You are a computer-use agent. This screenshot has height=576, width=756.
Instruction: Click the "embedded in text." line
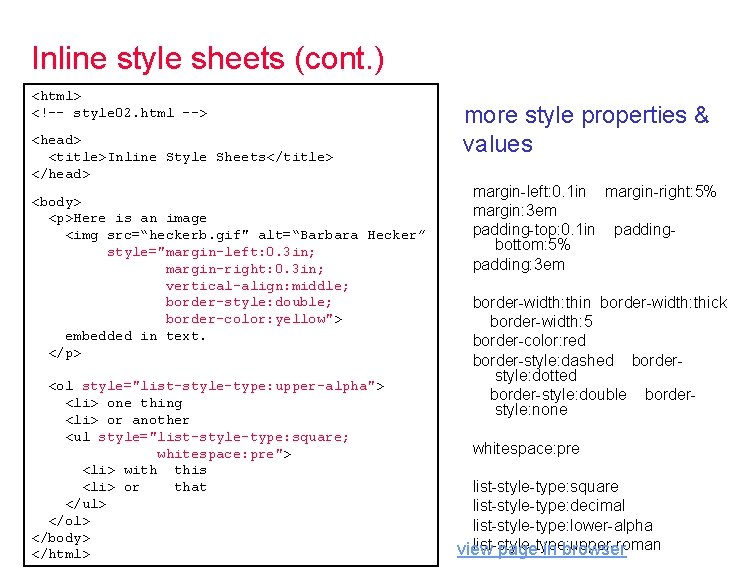[136, 336]
